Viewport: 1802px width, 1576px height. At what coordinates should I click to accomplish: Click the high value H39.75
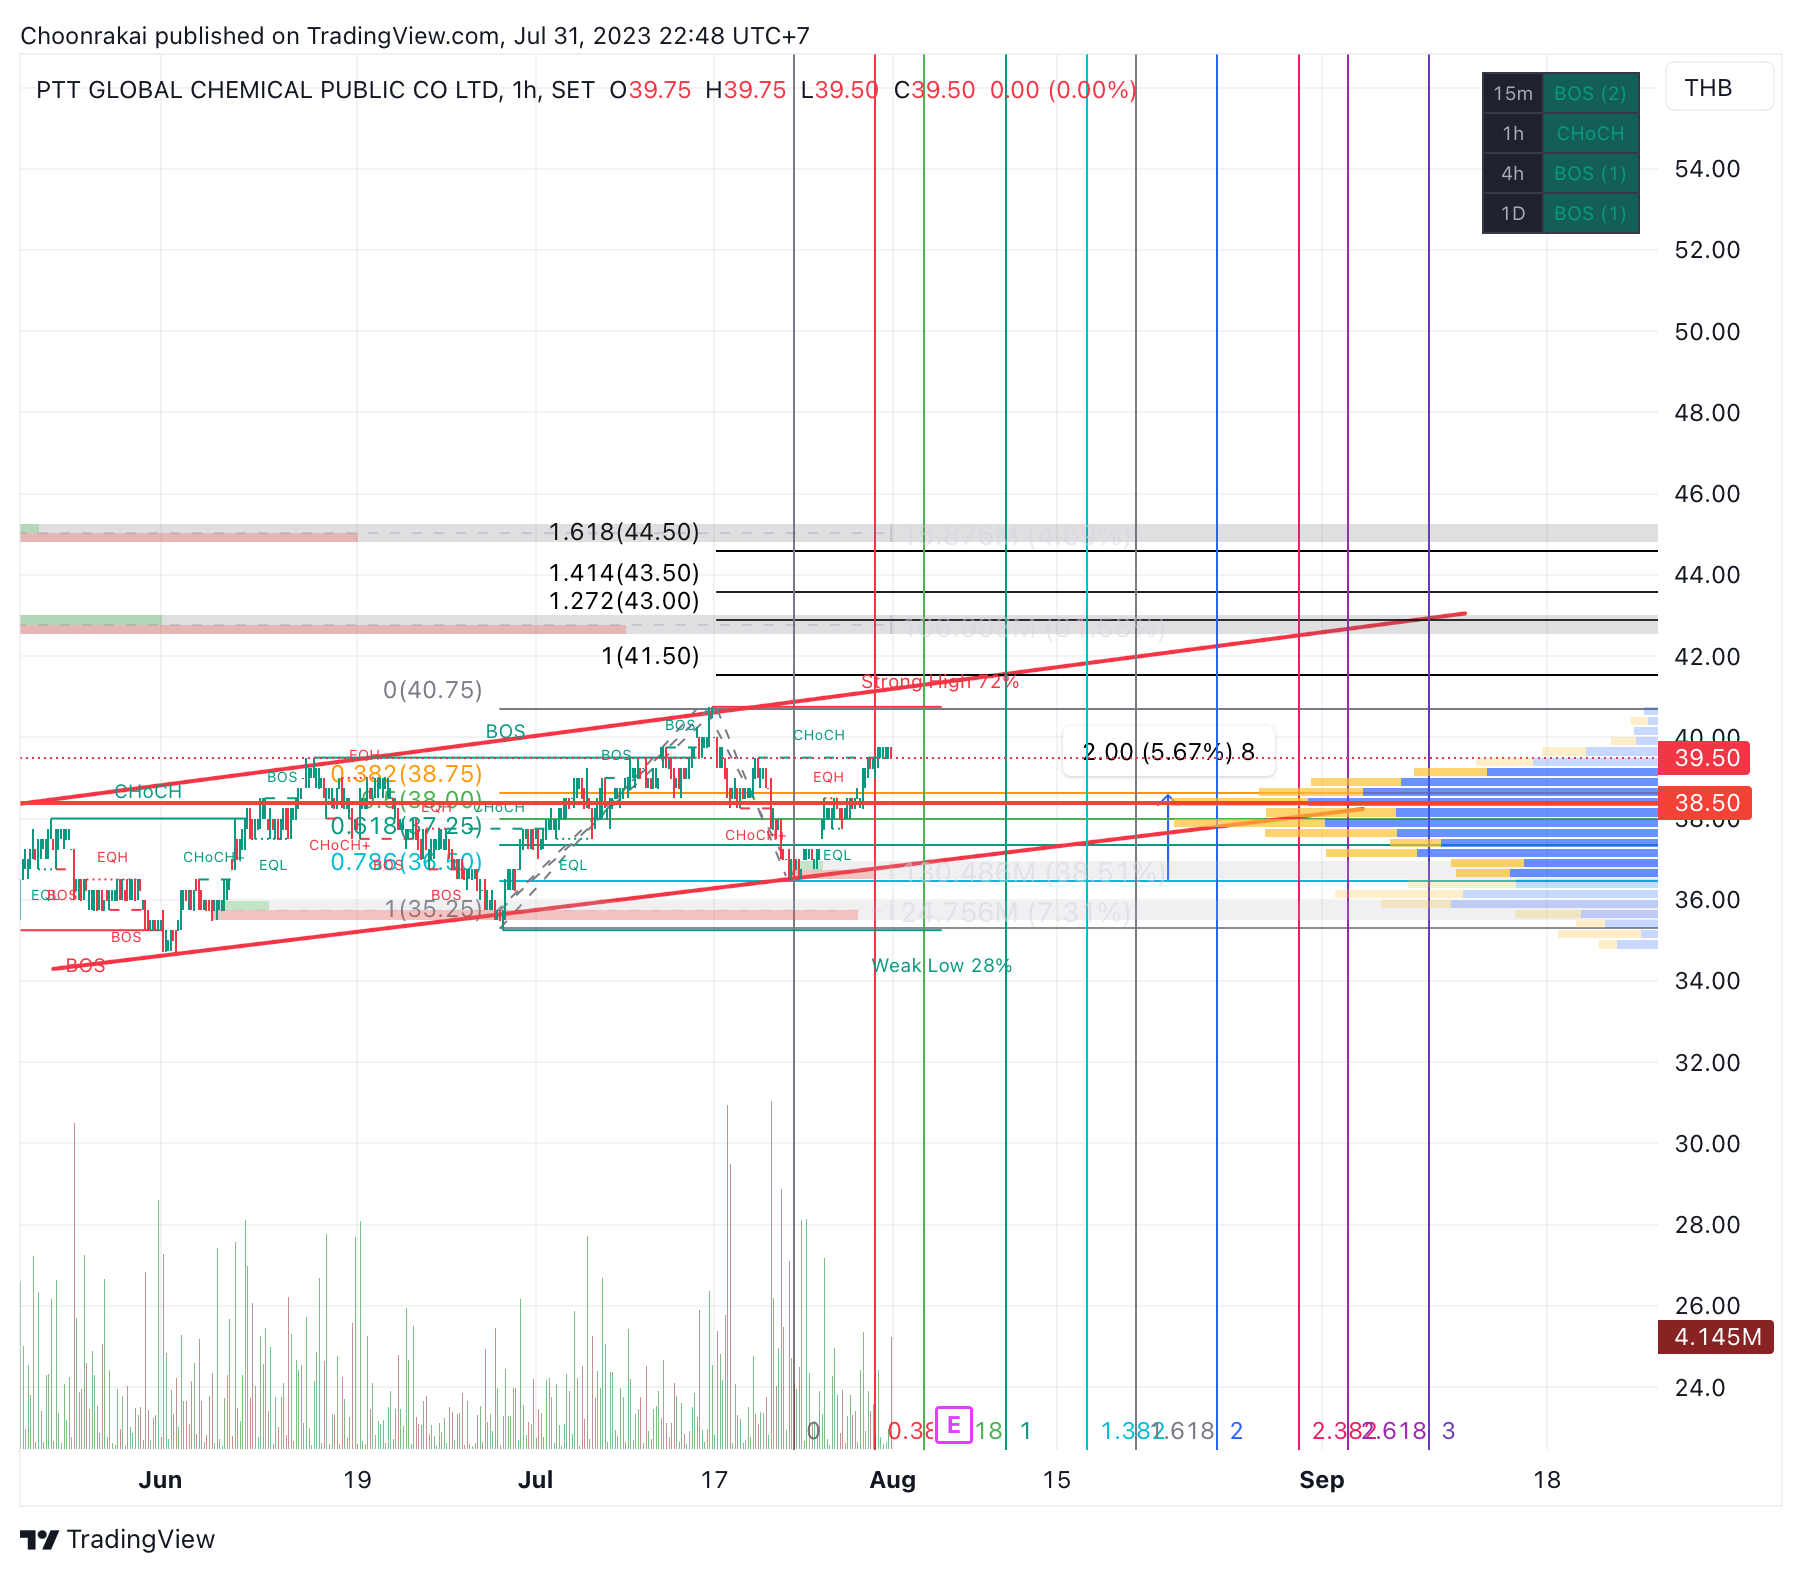click(745, 90)
